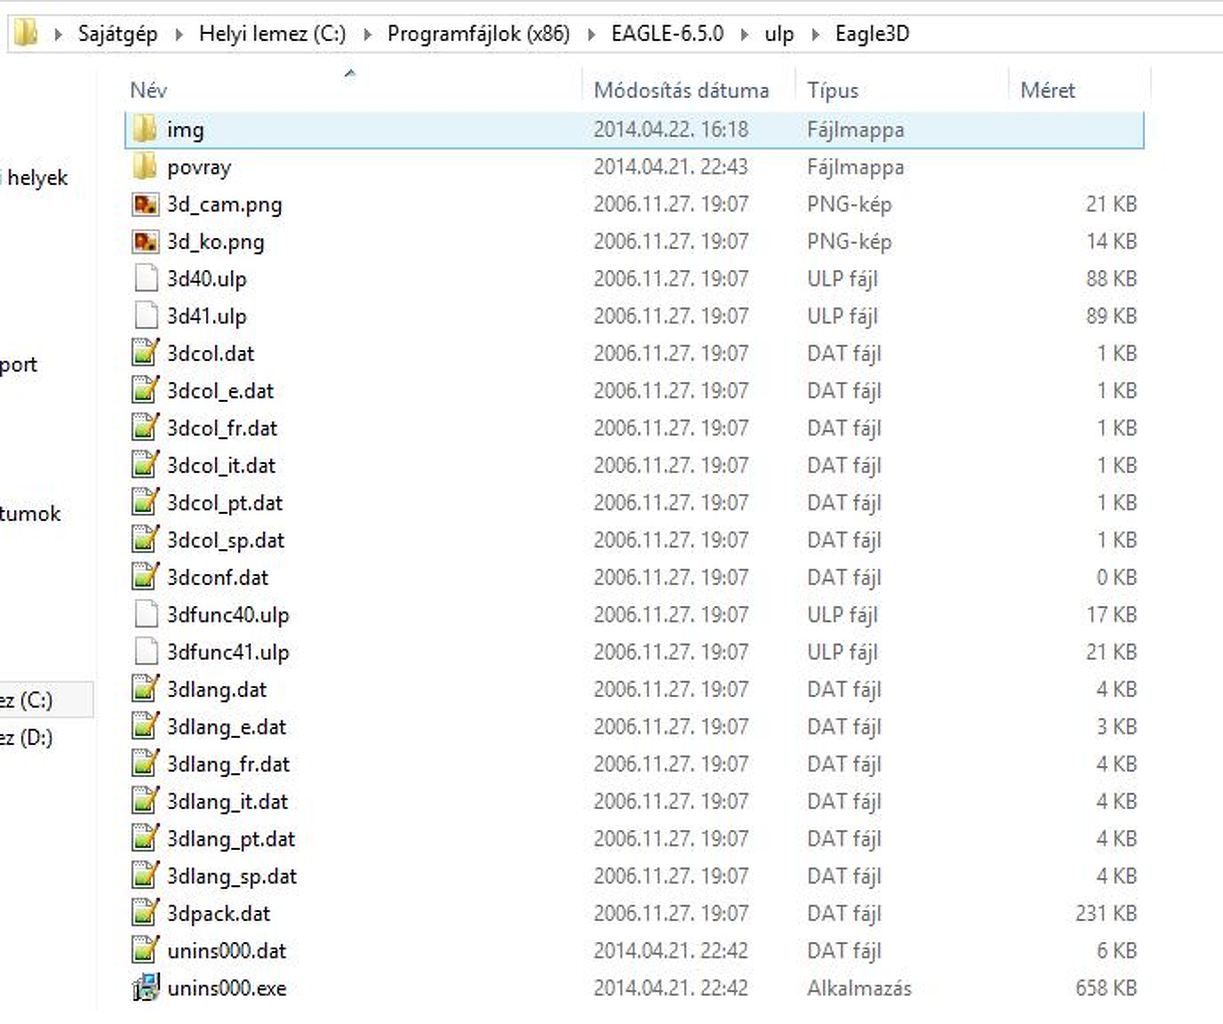Click the 2014.04.22. 16:18 date cell
The height and width of the screenshot is (1024, 1223).
[670, 129]
